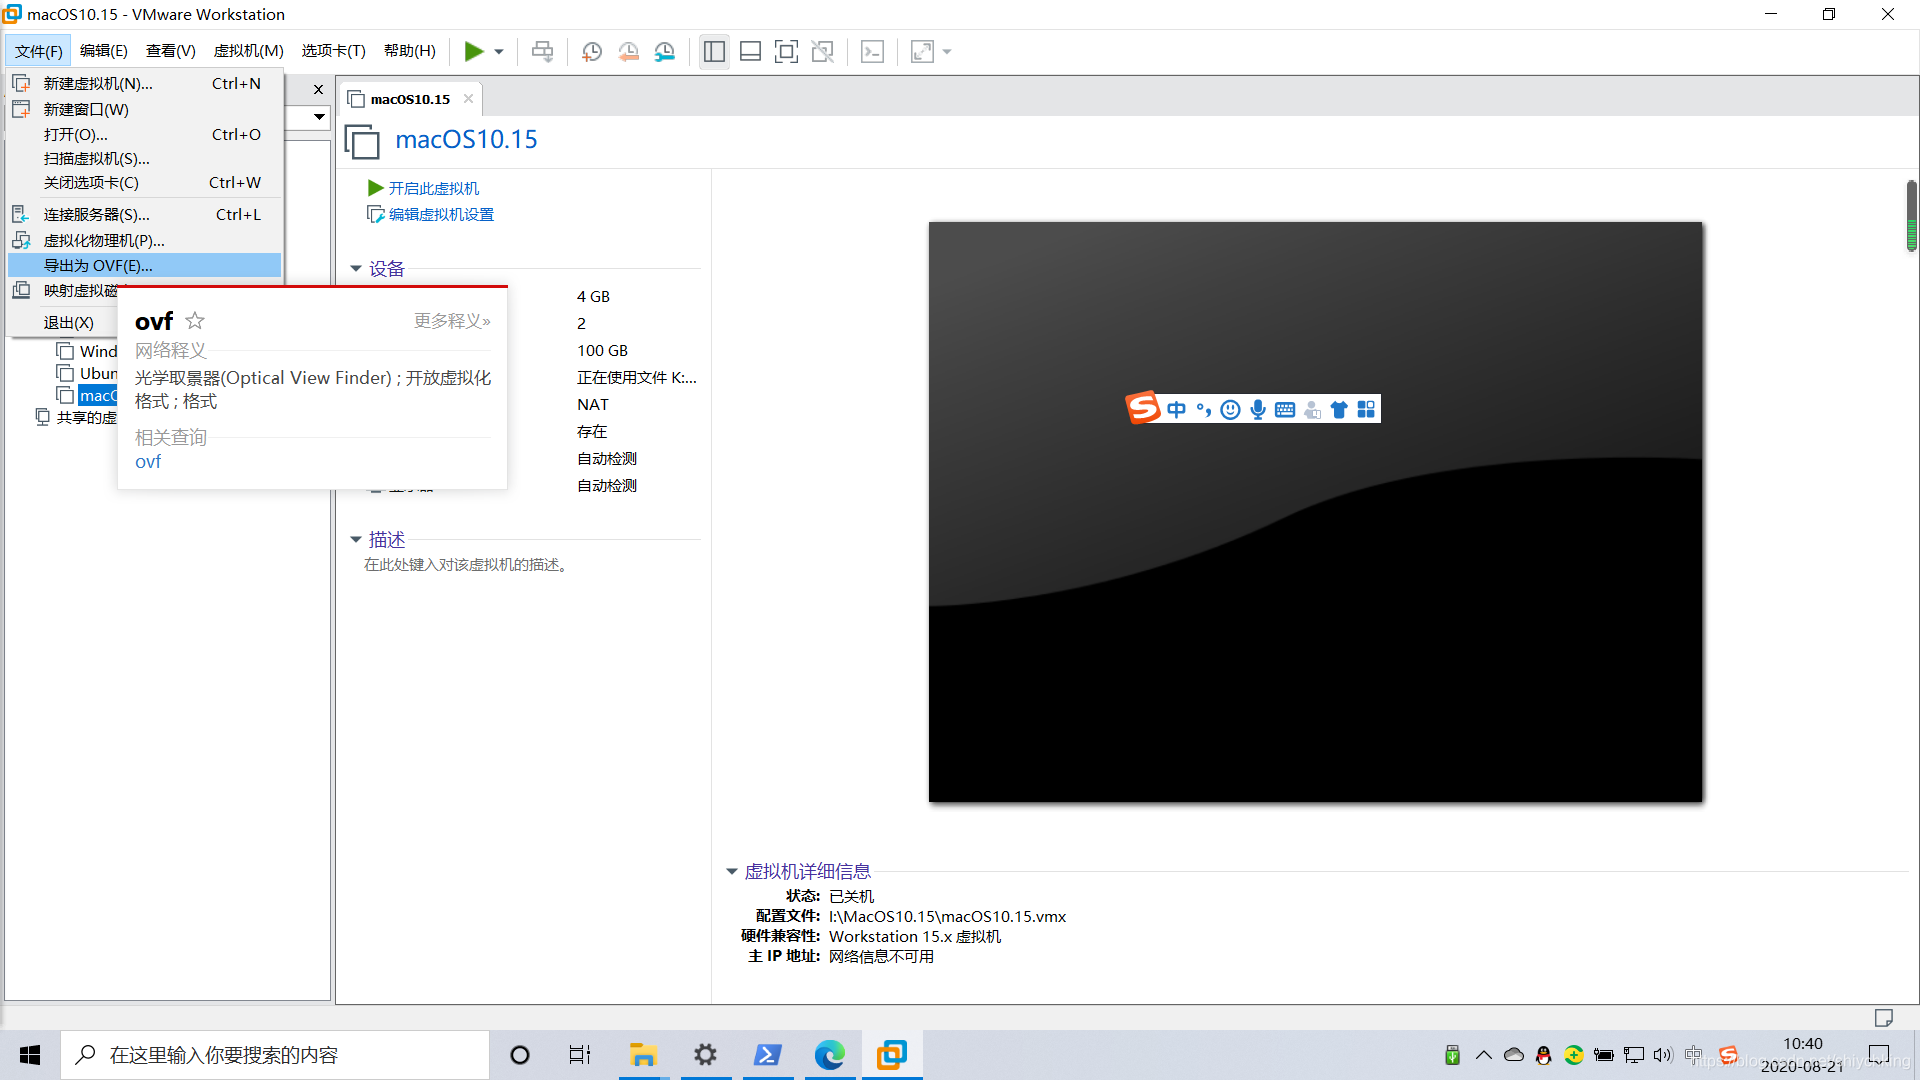The width and height of the screenshot is (1920, 1080).
Task: Click the skin shirt icon on Sogou bar
Action: (1339, 410)
